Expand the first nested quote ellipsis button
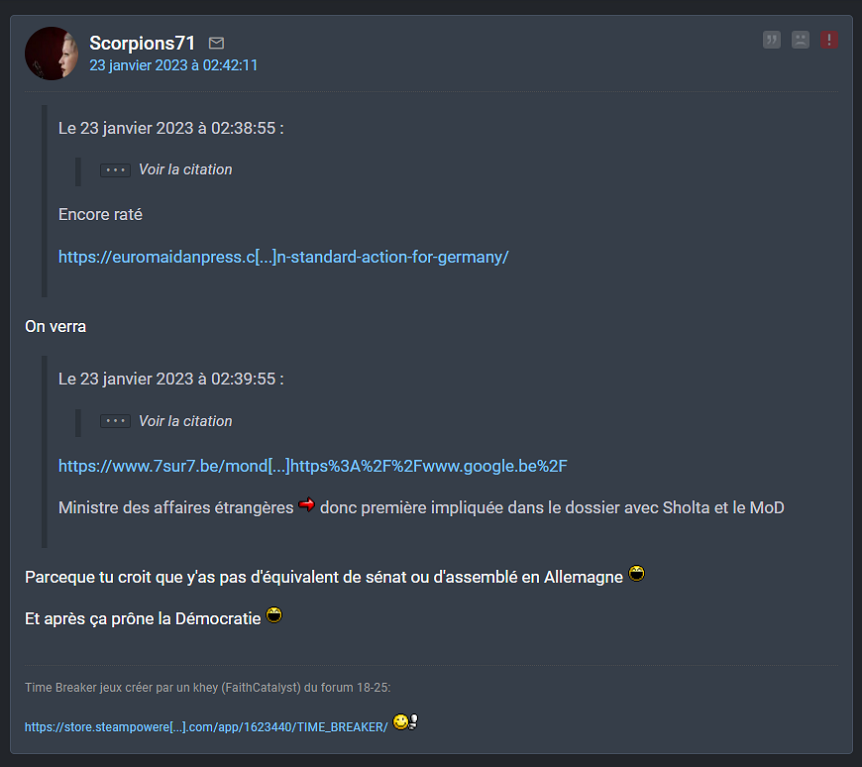Screen dimensions: 862x767 pyautogui.click(x=115, y=170)
